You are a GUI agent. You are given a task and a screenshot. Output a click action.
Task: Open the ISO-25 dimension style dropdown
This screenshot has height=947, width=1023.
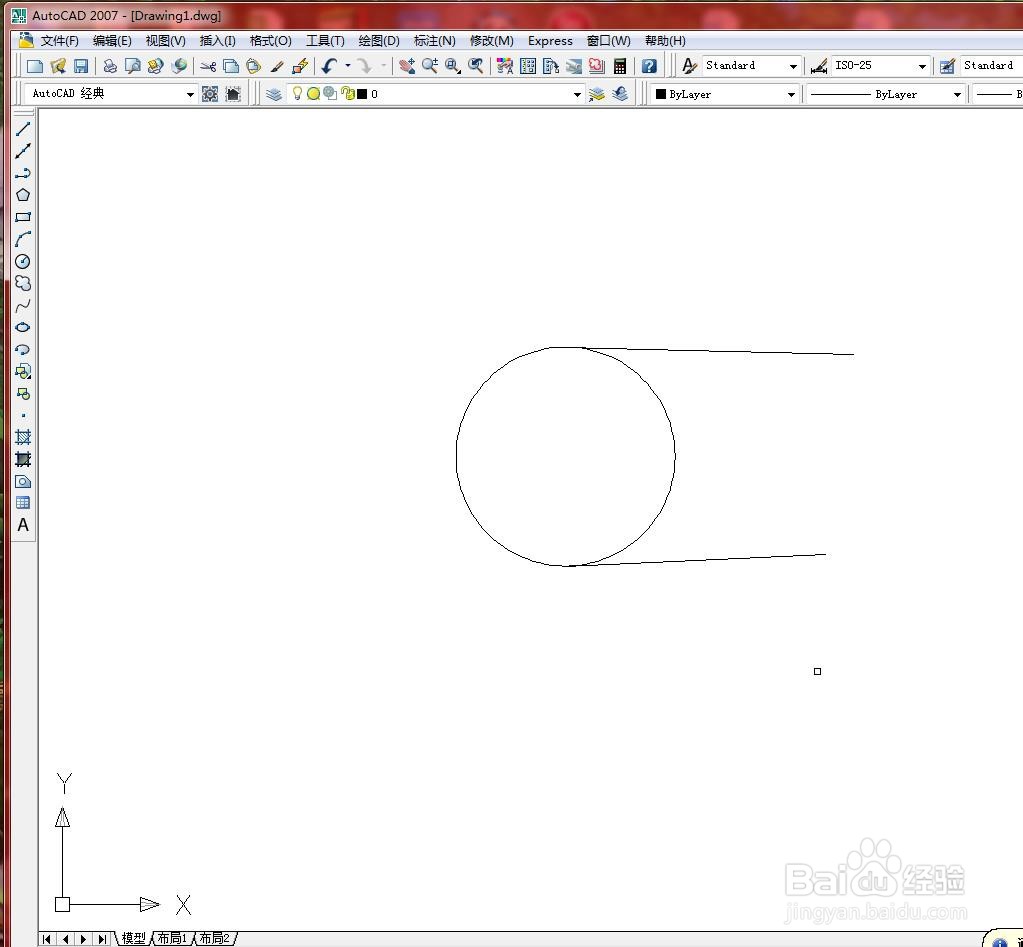(x=922, y=66)
